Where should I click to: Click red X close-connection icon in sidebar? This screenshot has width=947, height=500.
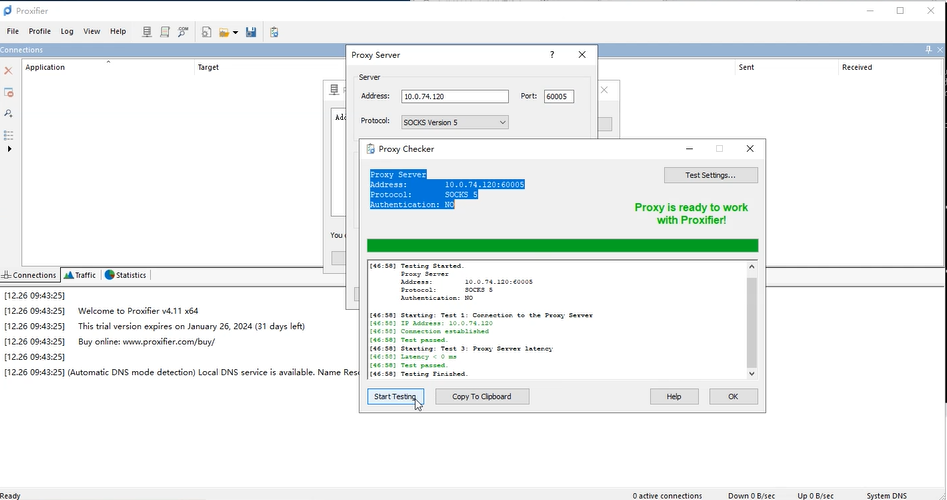click(x=8, y=71)
